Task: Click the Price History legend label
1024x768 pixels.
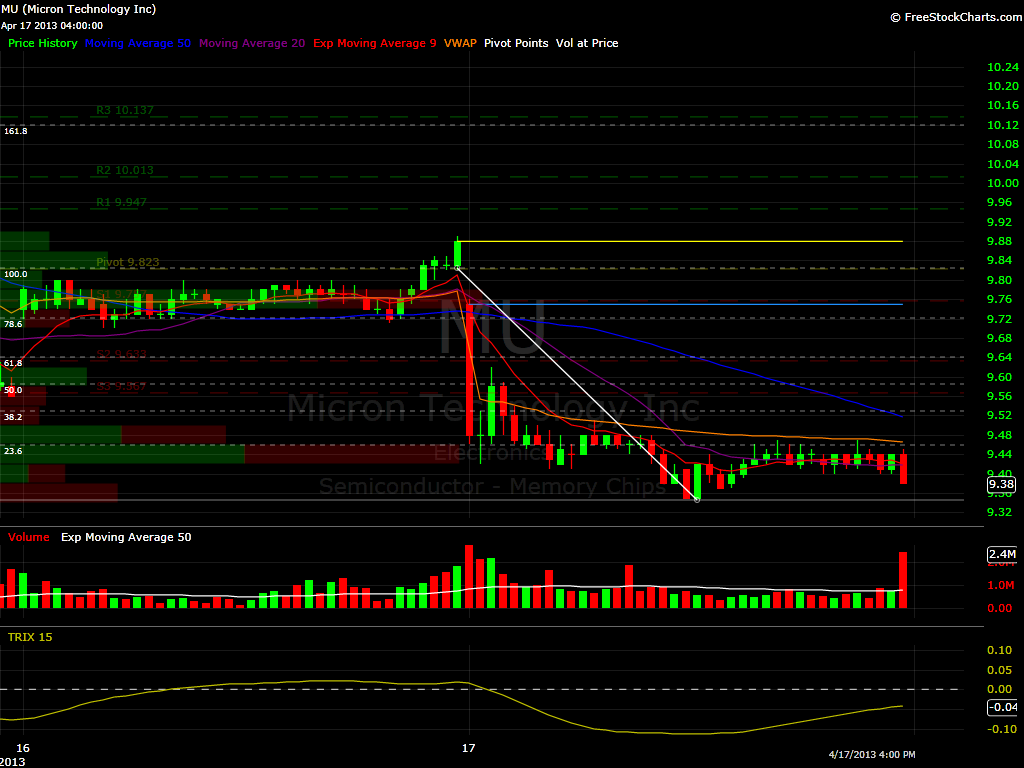Action: click(42, 43)
